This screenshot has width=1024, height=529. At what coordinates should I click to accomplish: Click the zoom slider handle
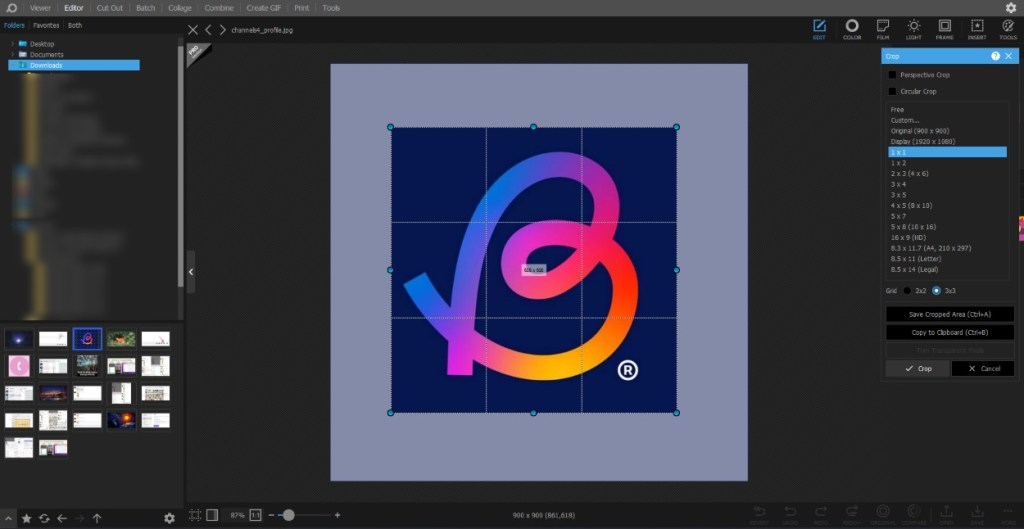pyautogui.click(x=288, y=515)
